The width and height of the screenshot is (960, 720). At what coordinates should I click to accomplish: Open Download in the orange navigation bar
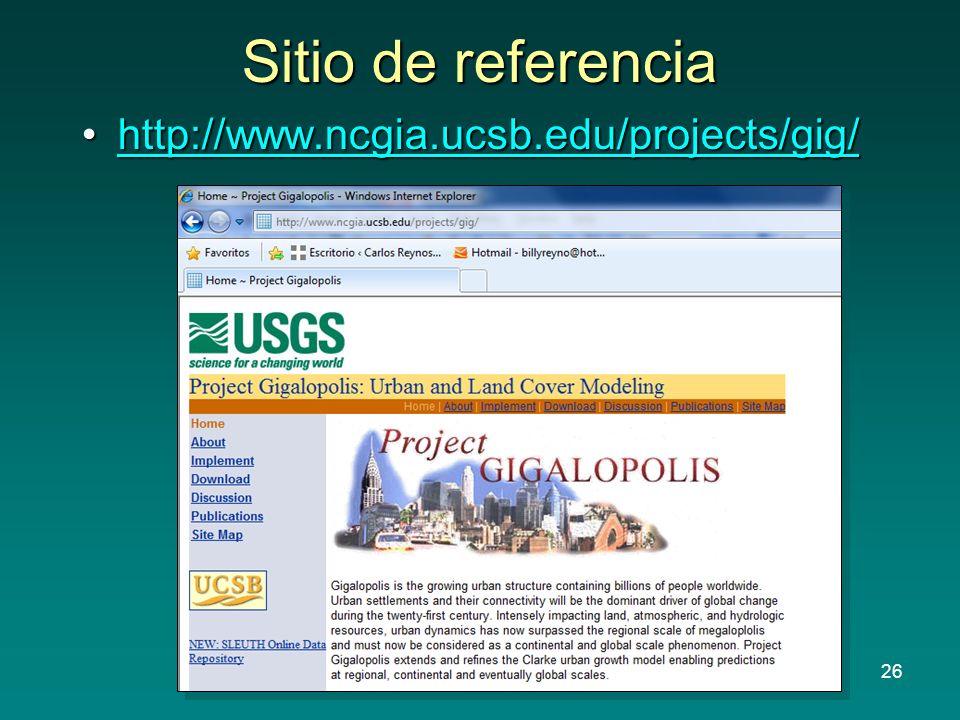570,407
